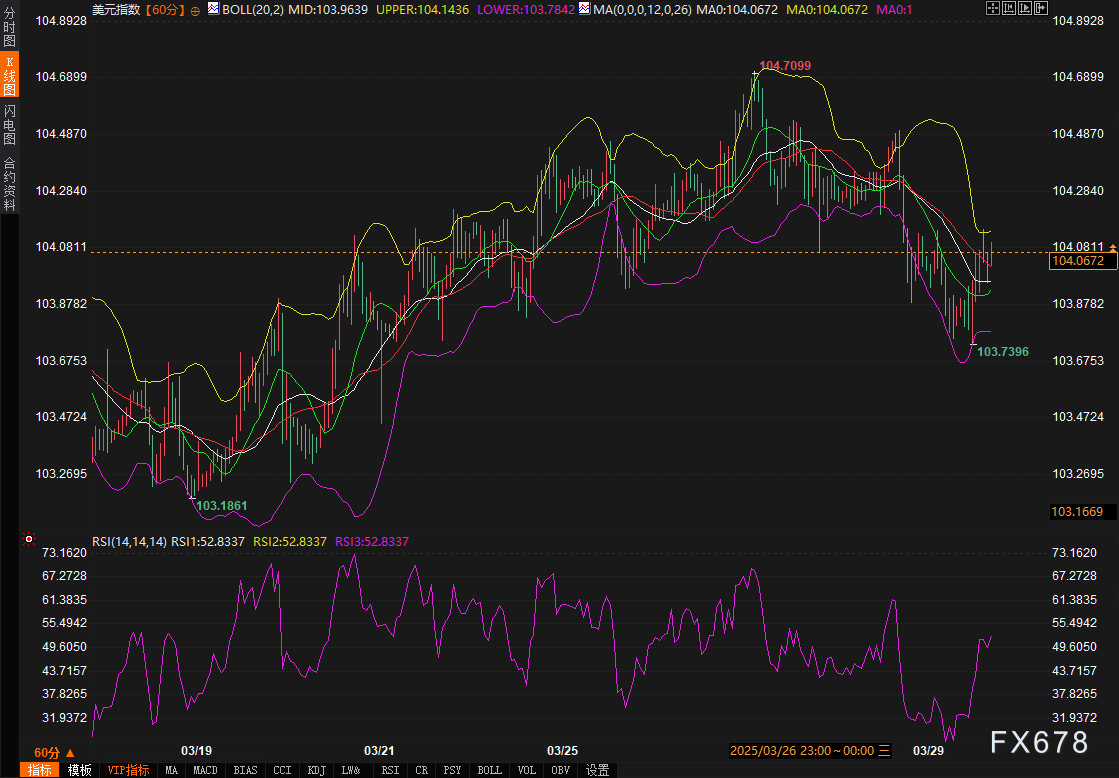Click the KDJ indicator button
Viewport: 1119px width, 778px height.
coord(316,770)
